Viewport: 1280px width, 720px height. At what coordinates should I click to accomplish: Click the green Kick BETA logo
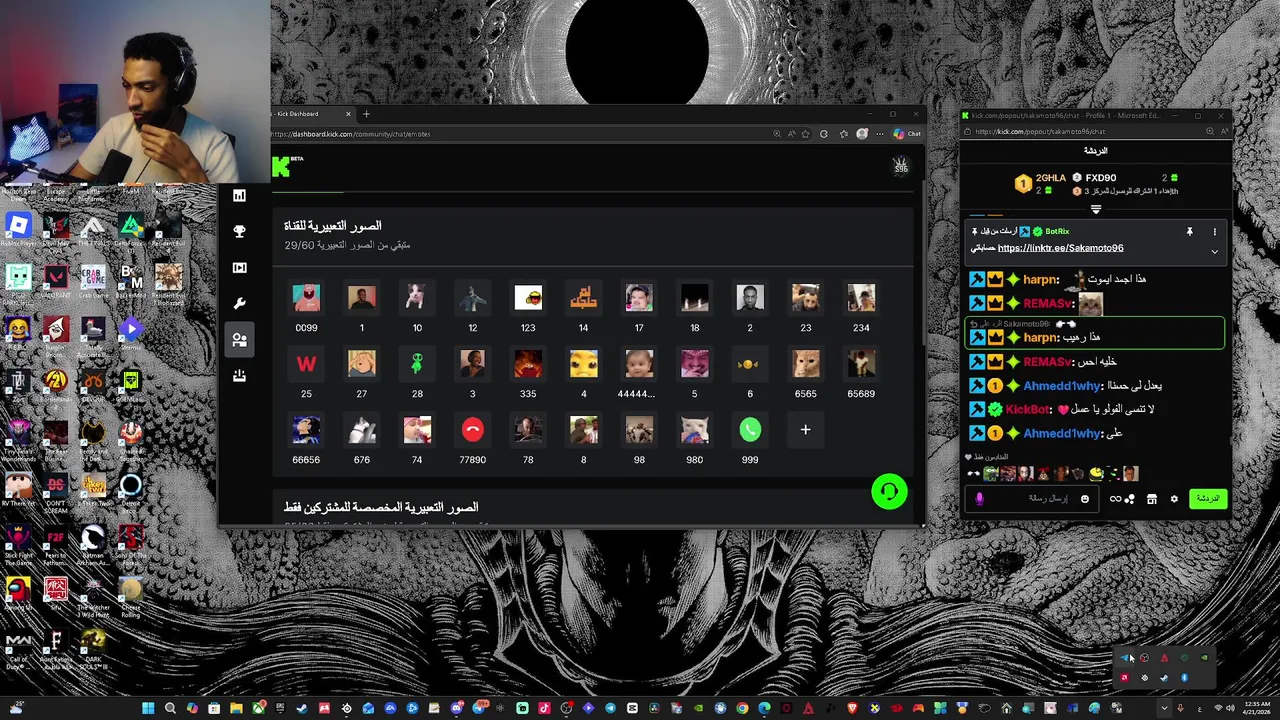click(x=286, y=165)
